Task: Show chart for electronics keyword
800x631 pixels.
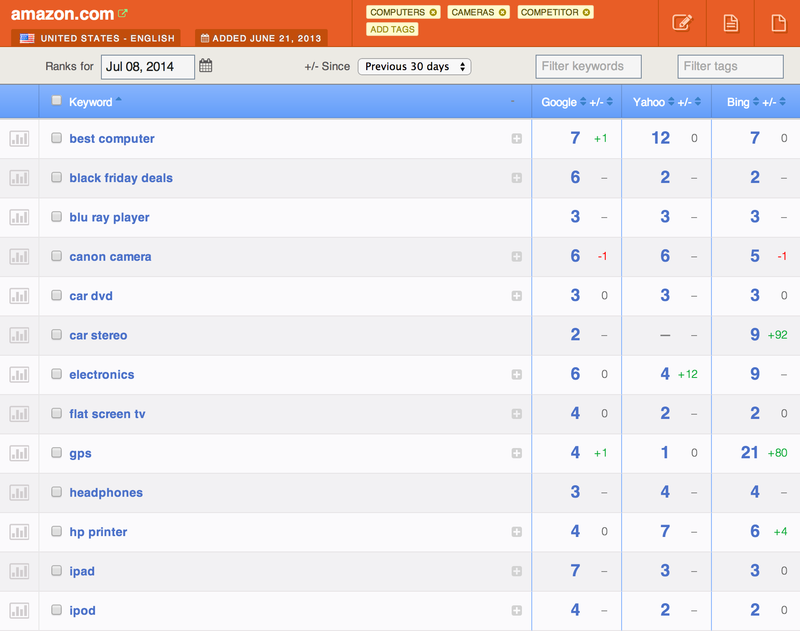Action: coord(19,374)
